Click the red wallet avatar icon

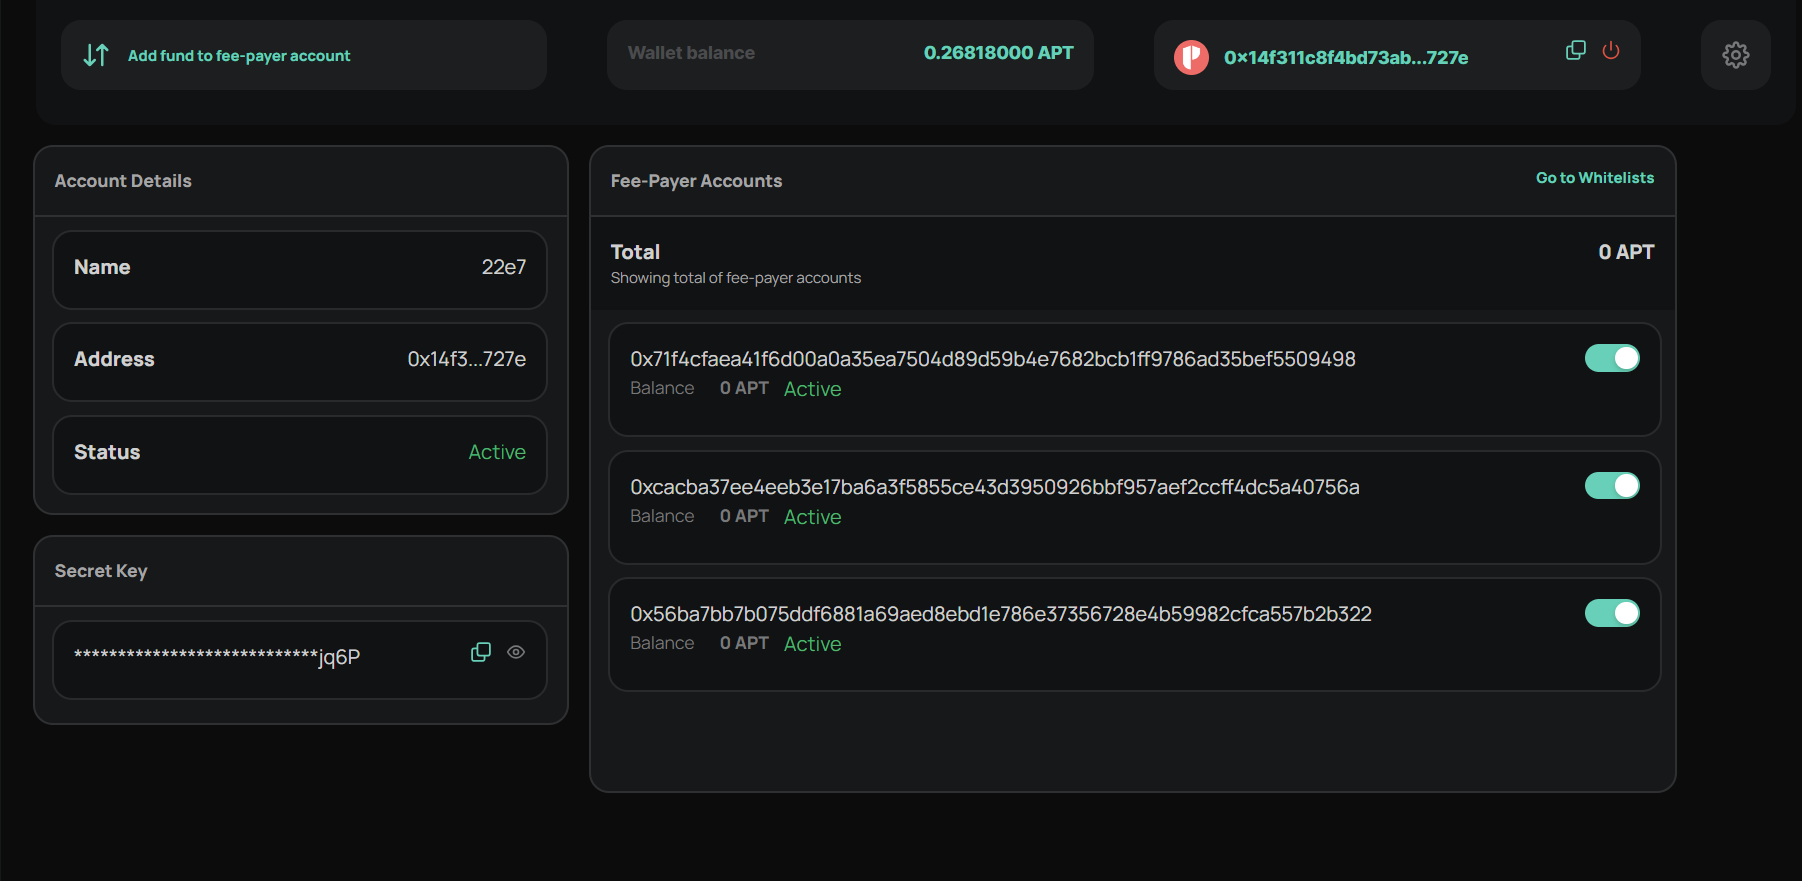click(x=1191, y=57)
